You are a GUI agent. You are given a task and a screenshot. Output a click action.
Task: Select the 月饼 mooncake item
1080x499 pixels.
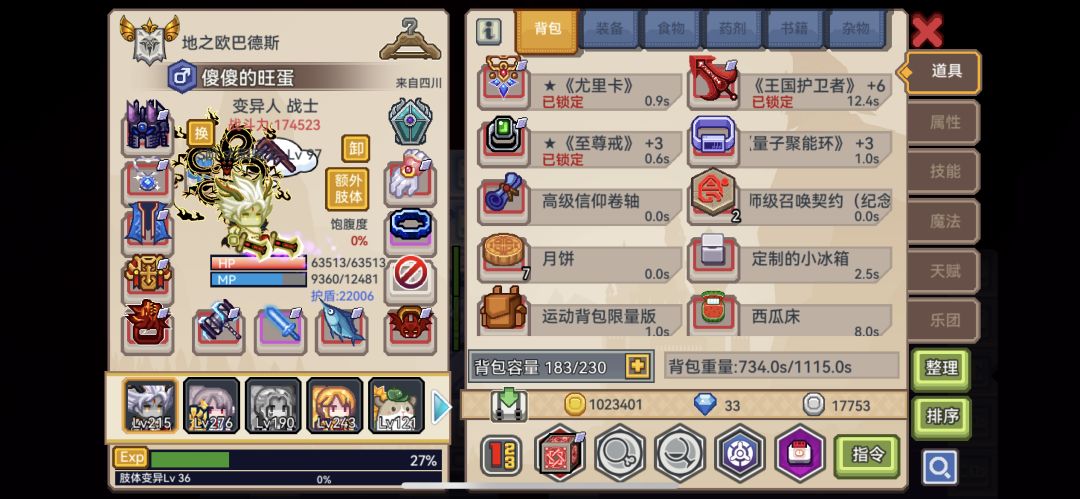tap(580, 260)
